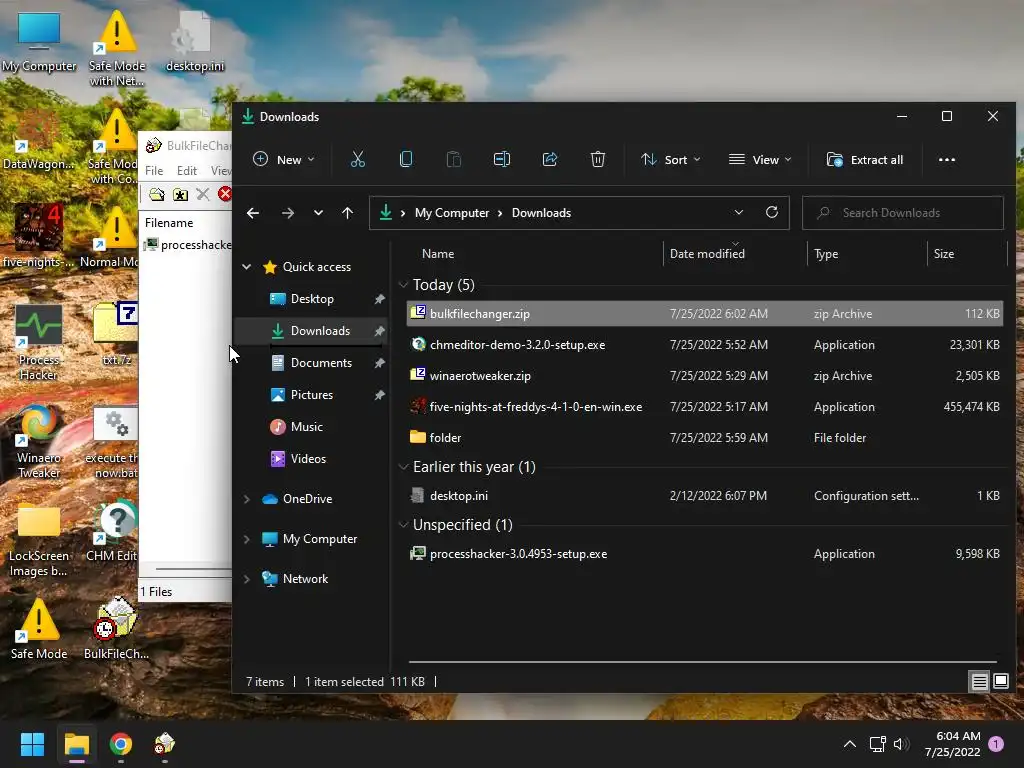The height and width of the screenshot is (768, 1024).
Task: Click the add files icon in BulkFileChanger toolbar
Action: click(x=157, y=194)
